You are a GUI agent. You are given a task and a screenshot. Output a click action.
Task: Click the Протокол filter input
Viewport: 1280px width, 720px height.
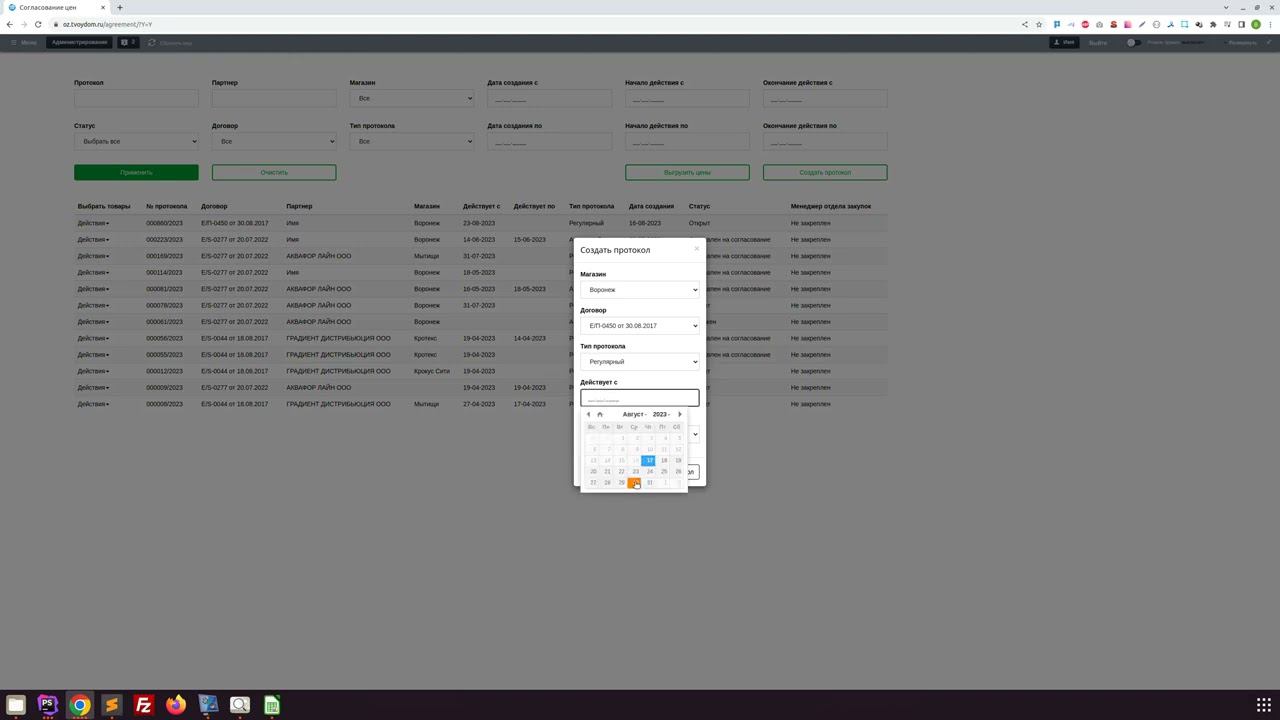(136, 99)
